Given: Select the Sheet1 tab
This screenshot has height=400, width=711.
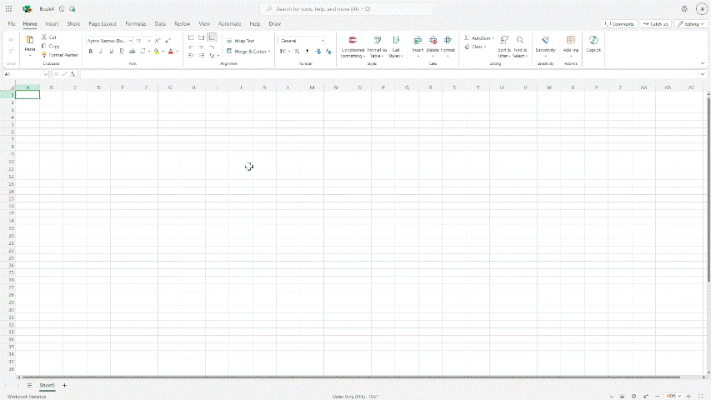Looking at the screenshot, I should click(47, 385).
